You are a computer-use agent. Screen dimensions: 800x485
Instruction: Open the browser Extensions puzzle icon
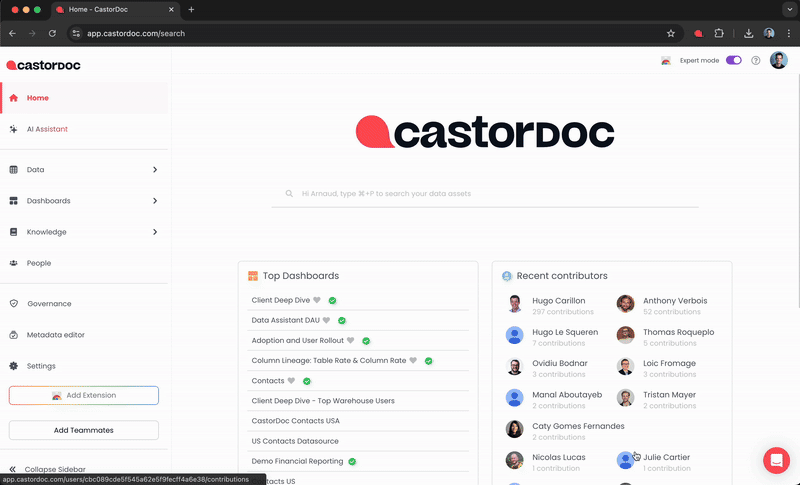pyautogui.click(x=719, y=34)
